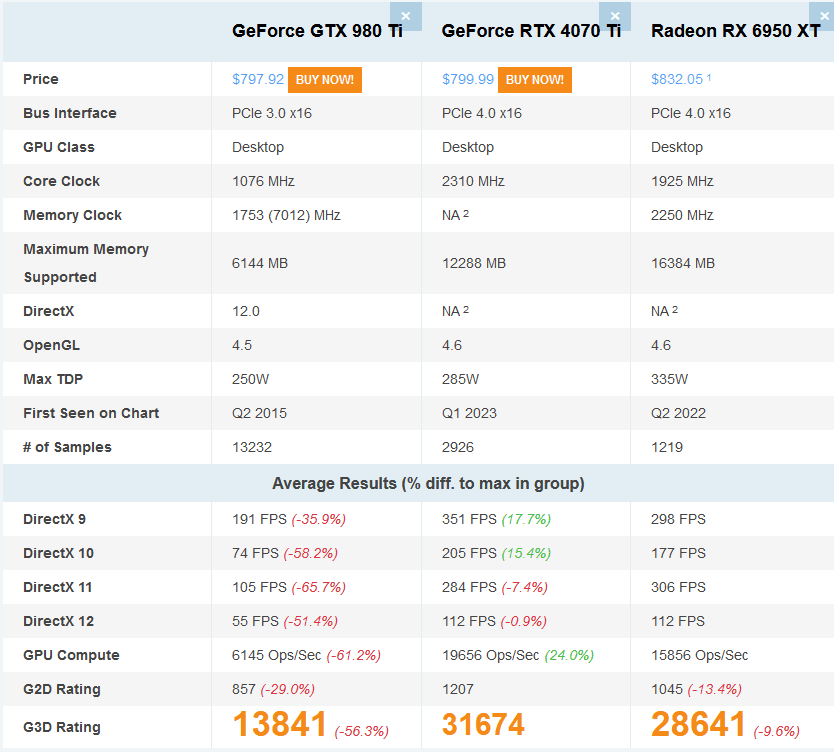This screenshot has height=752, width=834.
Task: Click the GeForce GTX 980 Ti heading
Action: coord(318,31)
